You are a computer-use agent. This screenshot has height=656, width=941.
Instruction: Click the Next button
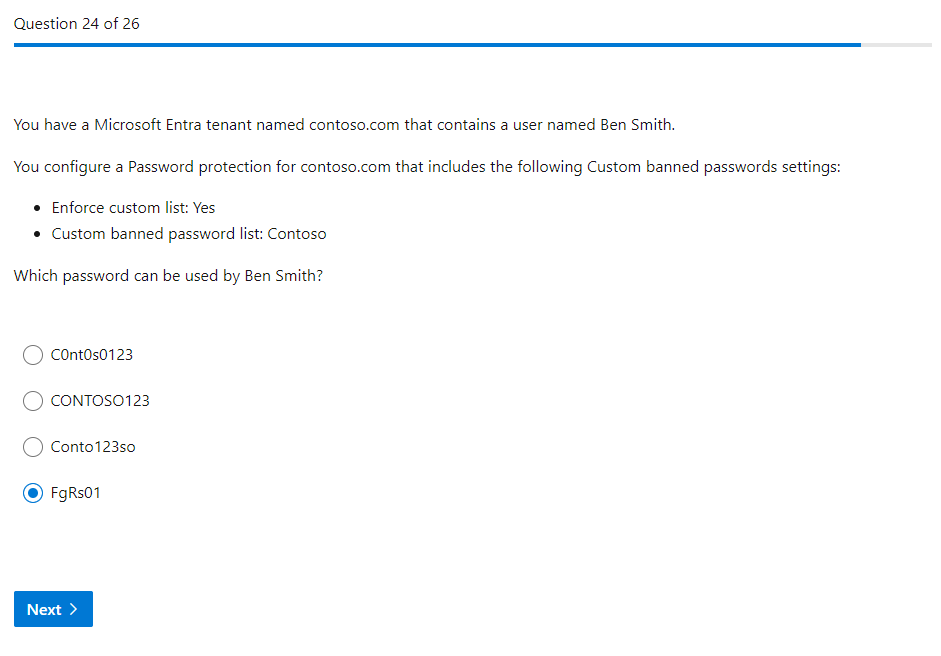point(53,609)
